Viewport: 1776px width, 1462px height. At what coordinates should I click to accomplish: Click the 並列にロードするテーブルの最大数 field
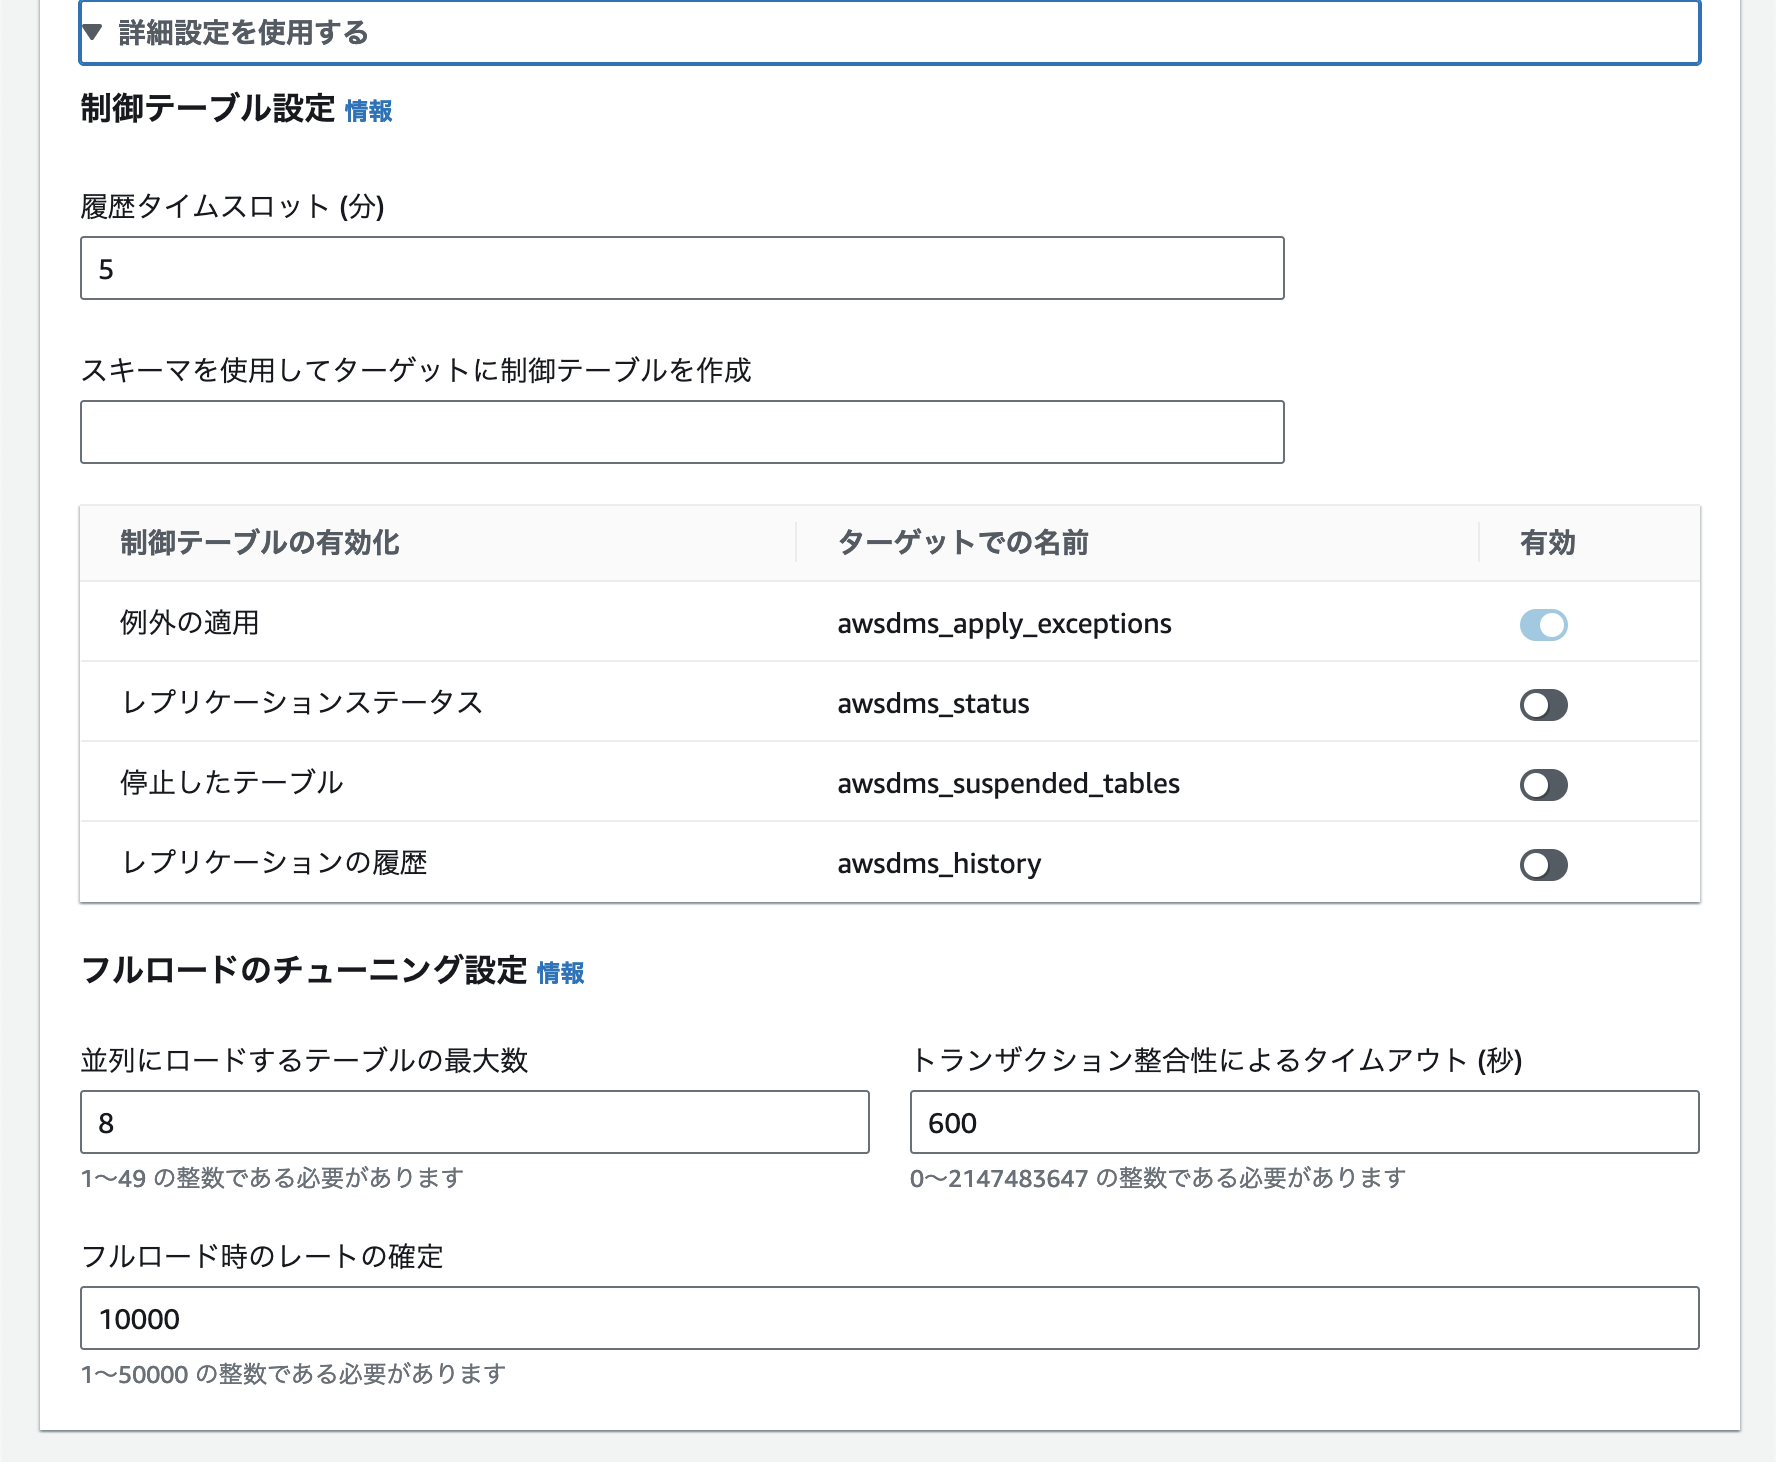pos(474,1122)
